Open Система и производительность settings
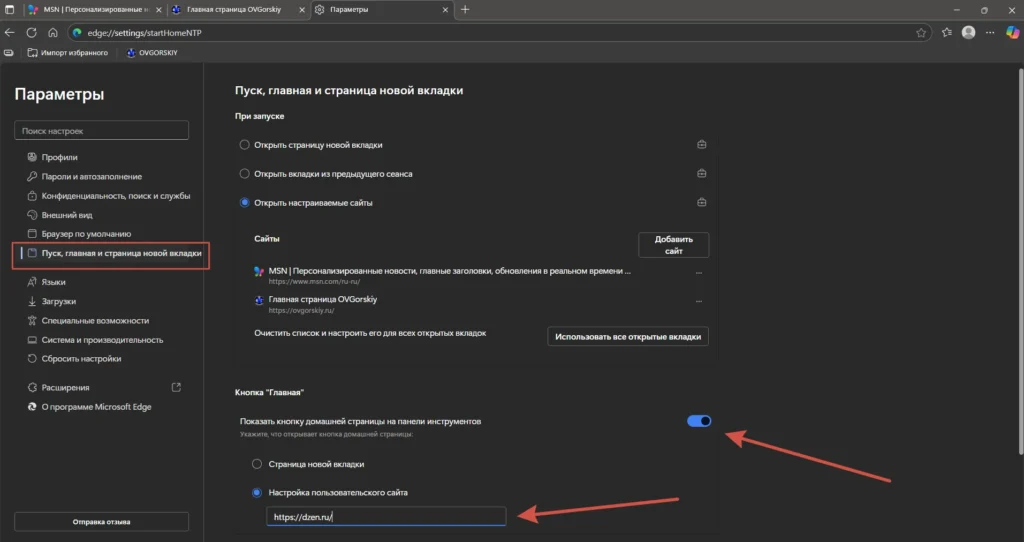The image size is (1024, 542). tap(103, 340)
